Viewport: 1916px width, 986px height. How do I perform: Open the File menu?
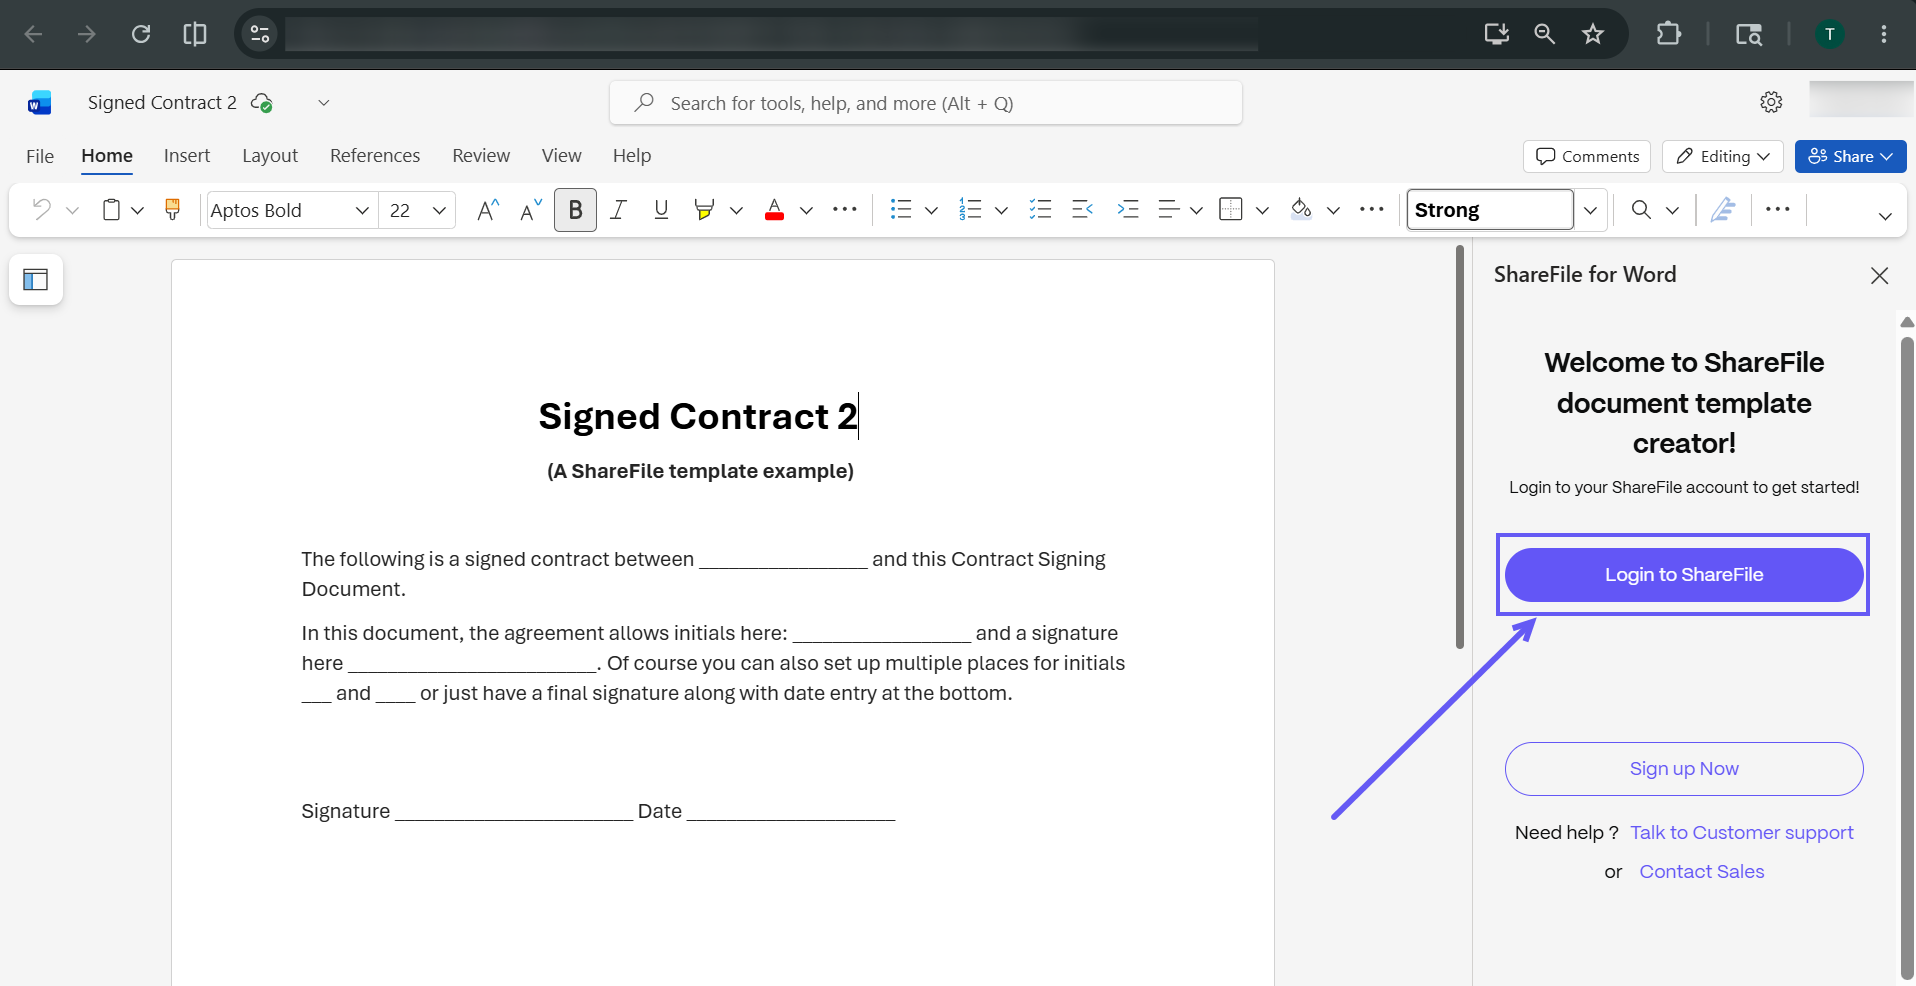(40, 156)
